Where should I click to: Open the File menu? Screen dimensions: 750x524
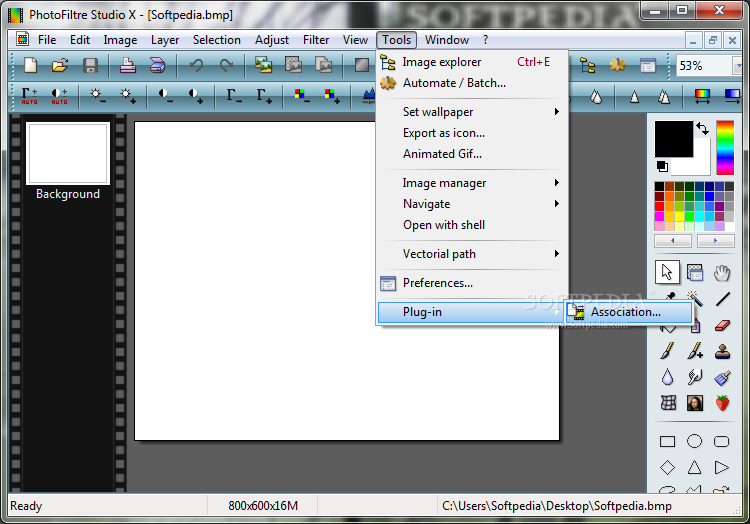pyautogui.click(x=47, y=40)
